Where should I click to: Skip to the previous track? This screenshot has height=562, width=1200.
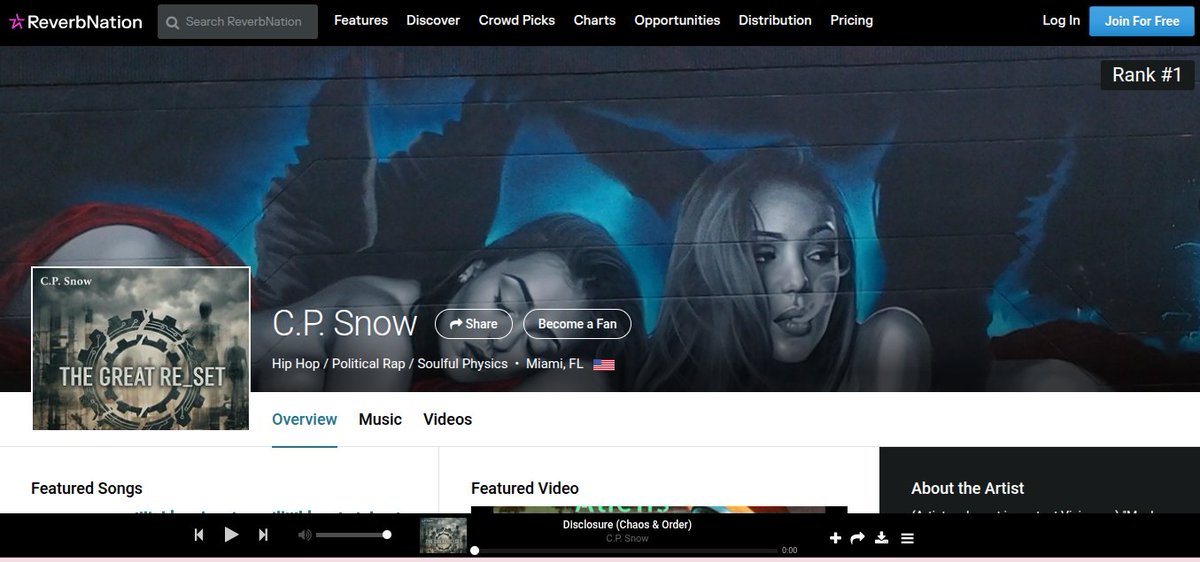[199, 535]
